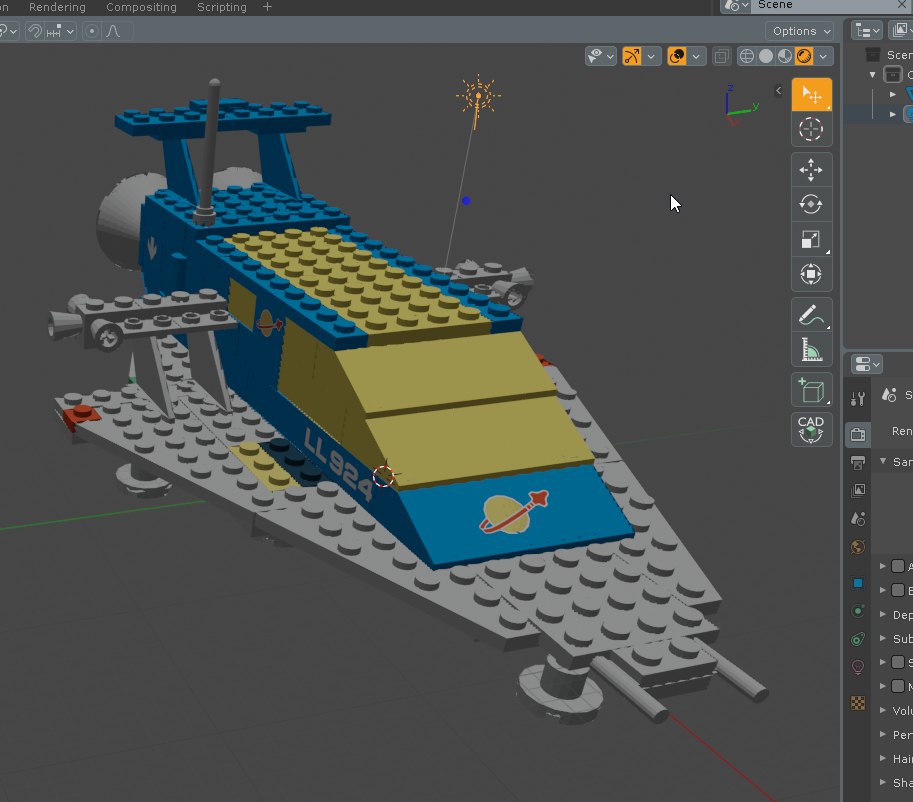
Task: Enable the checkbox beneath the Subsurface row
Action: 898,662
